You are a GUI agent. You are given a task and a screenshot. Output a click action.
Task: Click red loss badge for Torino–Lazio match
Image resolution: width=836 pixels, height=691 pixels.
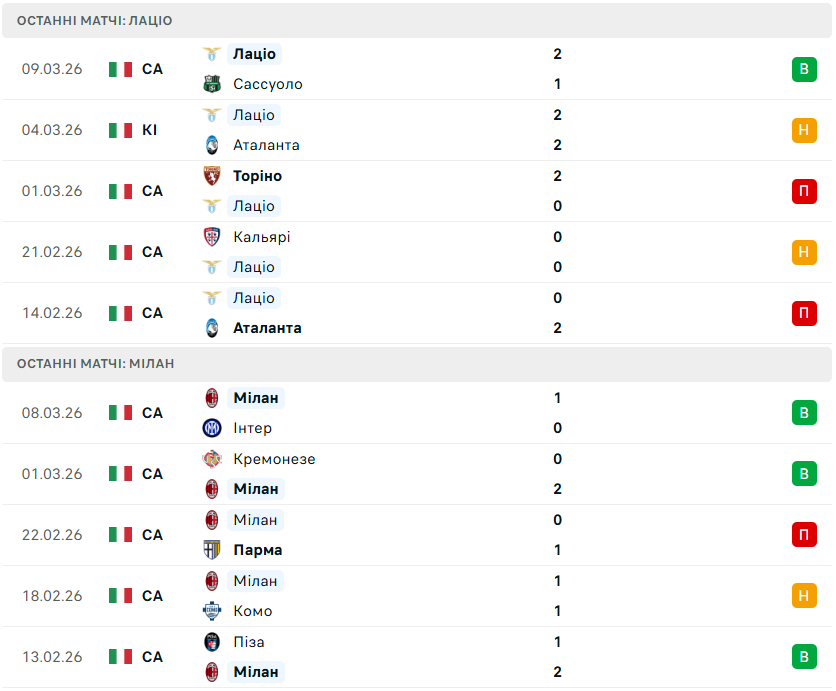[804, 191]
